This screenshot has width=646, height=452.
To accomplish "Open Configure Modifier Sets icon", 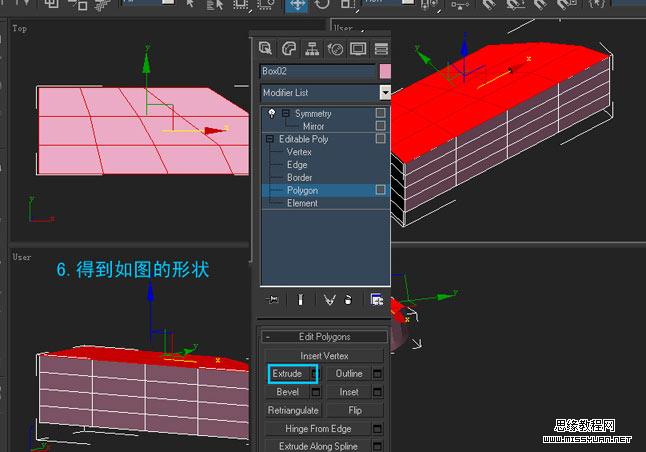I will [377, 300].
